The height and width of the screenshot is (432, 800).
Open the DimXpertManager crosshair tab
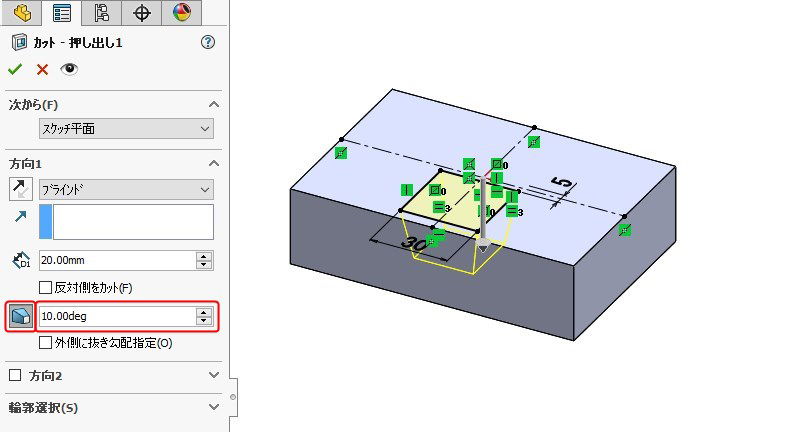tap(141, 12)
